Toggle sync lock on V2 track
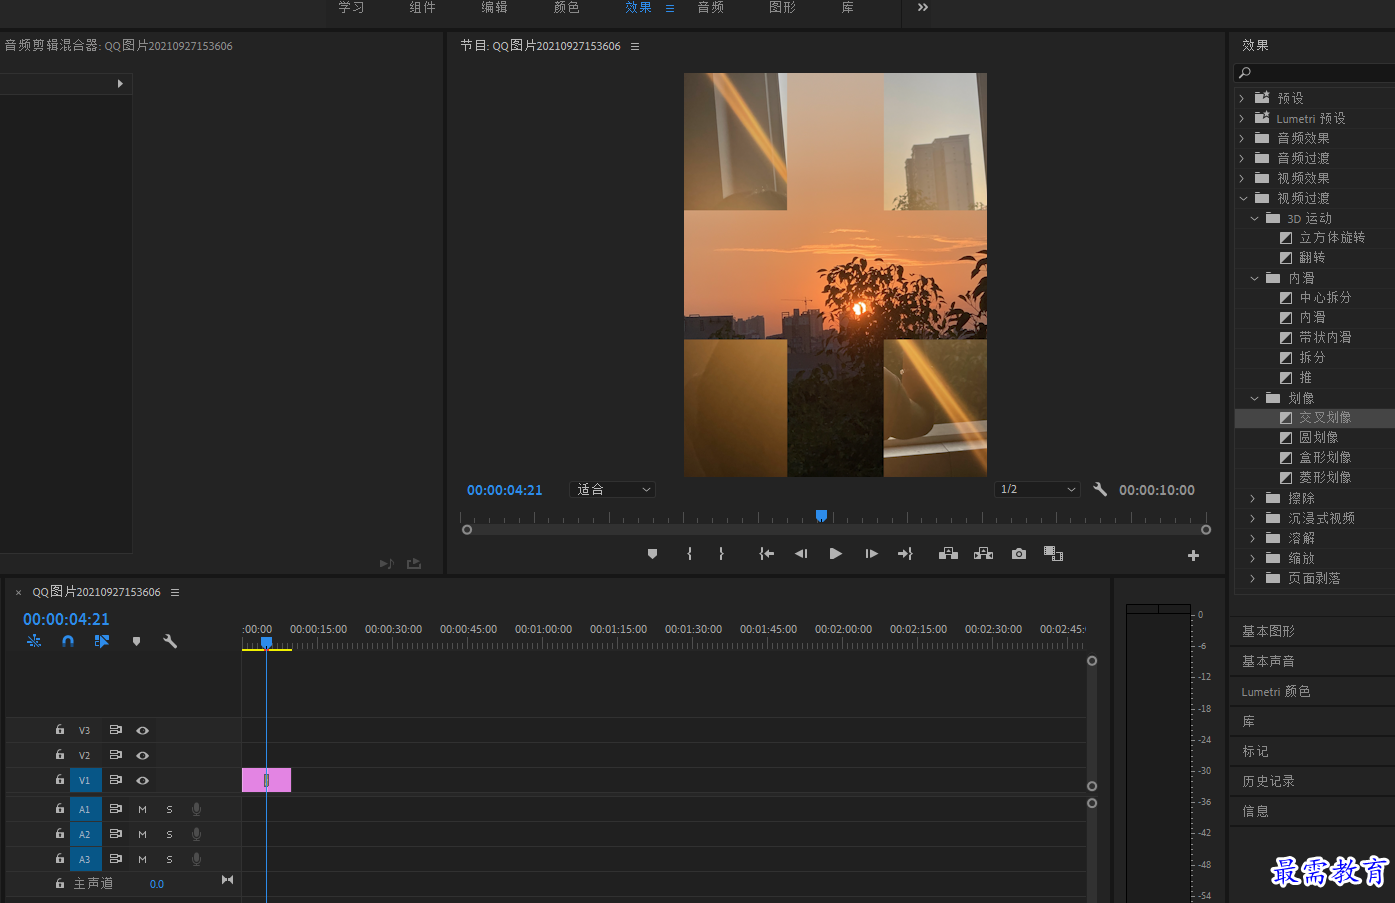Viewport: 1395px width, 903px height. coord(116,755)
